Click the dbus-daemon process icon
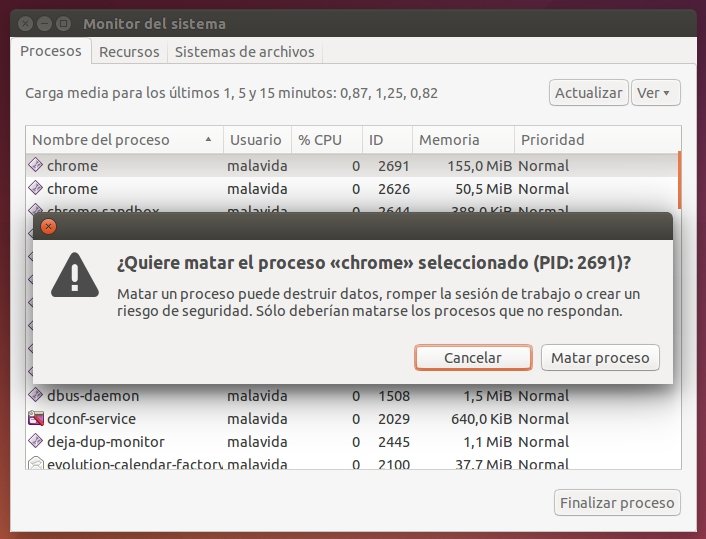Viewport: 706px width, 539px height. (x=36, y=395)
